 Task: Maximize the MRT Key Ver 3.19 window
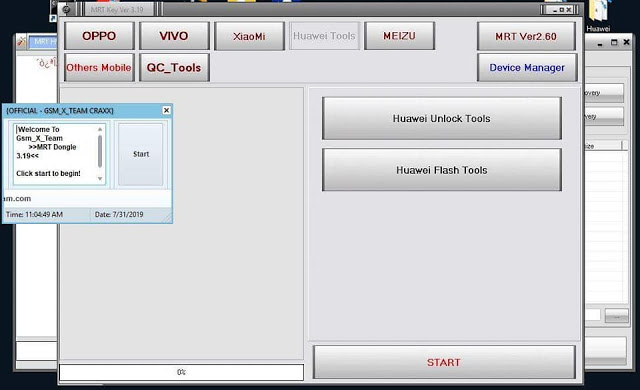562,10
